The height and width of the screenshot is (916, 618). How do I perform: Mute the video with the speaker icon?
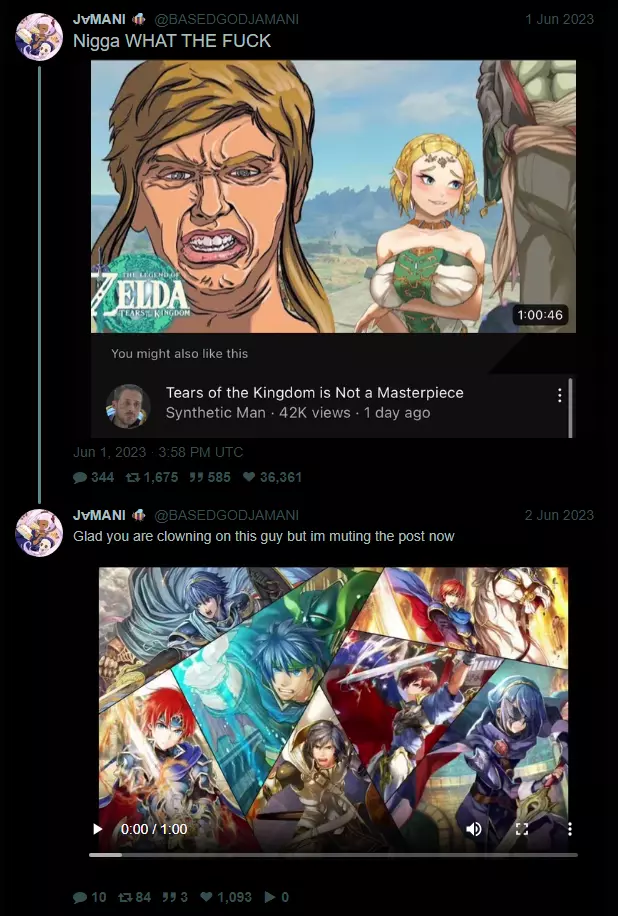coord(474,829)
